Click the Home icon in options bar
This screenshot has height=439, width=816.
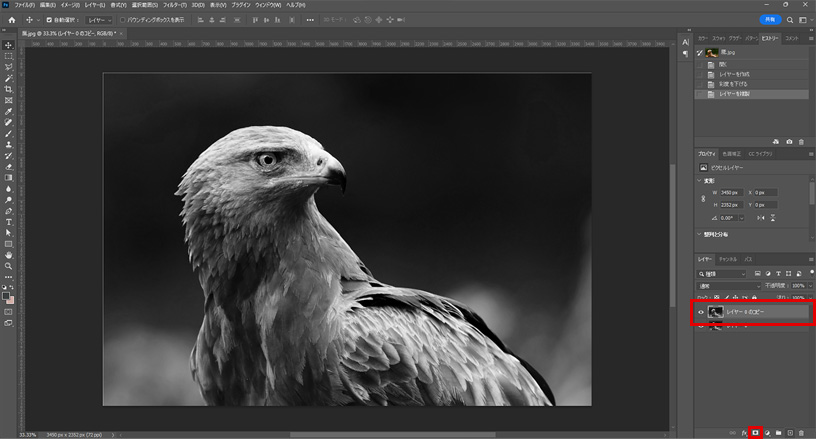coord(11,20)
